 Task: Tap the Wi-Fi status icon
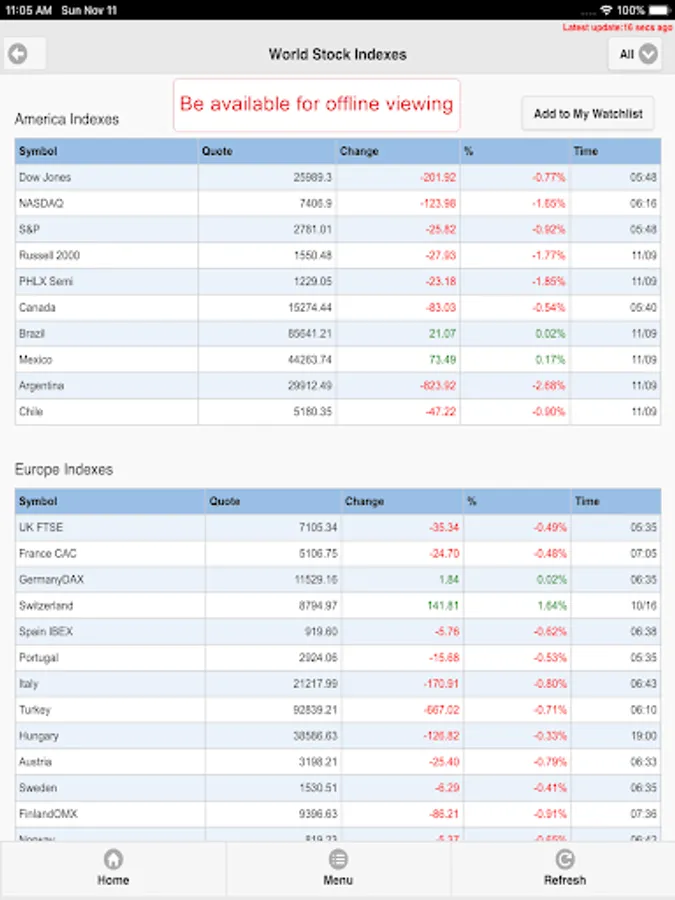pos(606,9)
